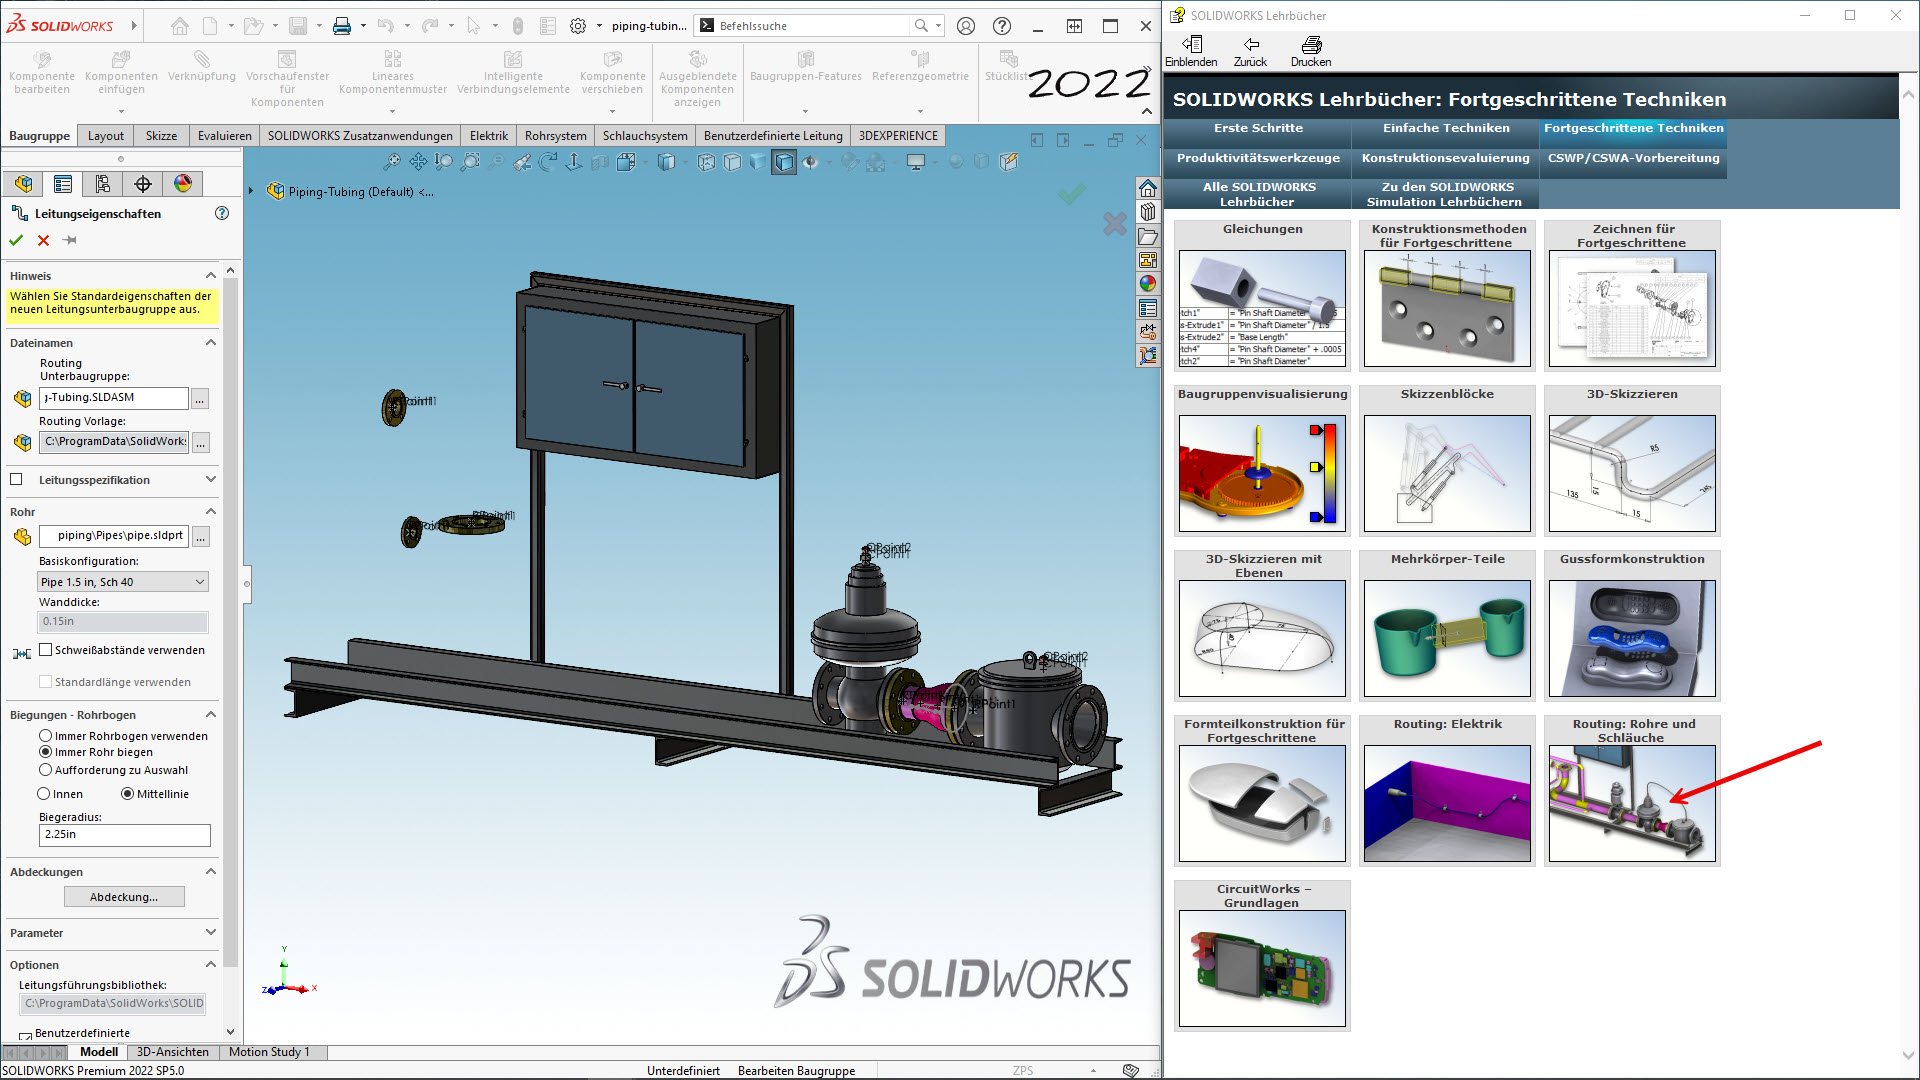Open the FeatureManager design tree tab
Screen dimensions: 1920x1080
[23, 184]
